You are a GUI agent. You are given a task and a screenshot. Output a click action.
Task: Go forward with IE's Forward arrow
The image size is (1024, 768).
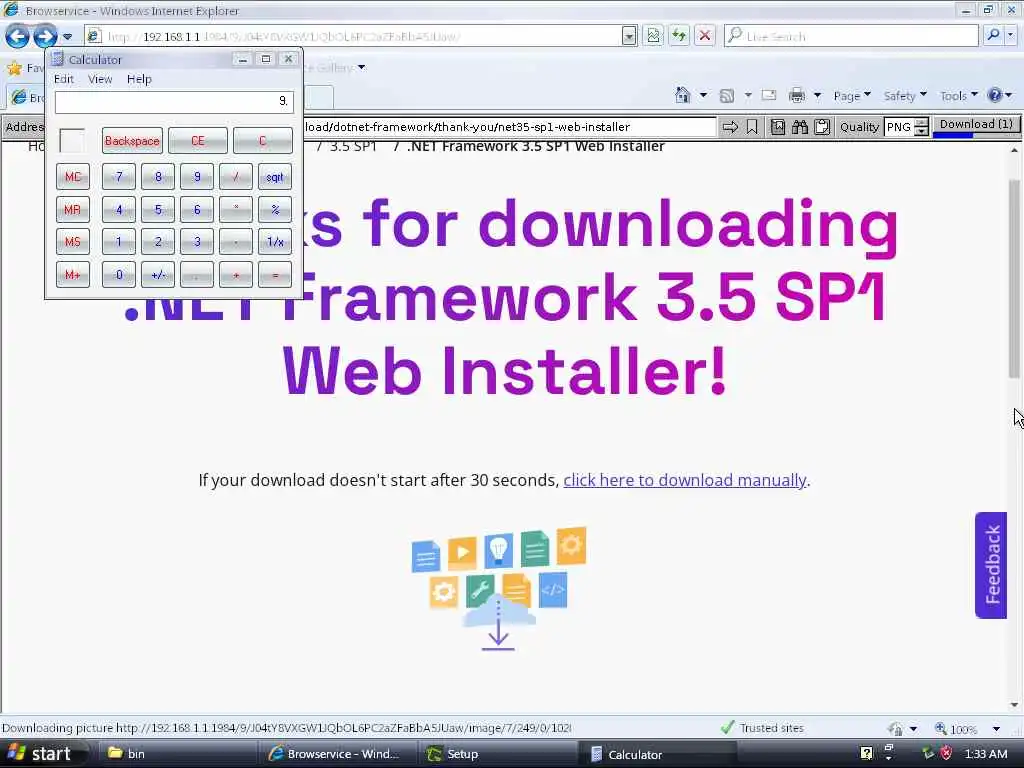click(45, 36)
